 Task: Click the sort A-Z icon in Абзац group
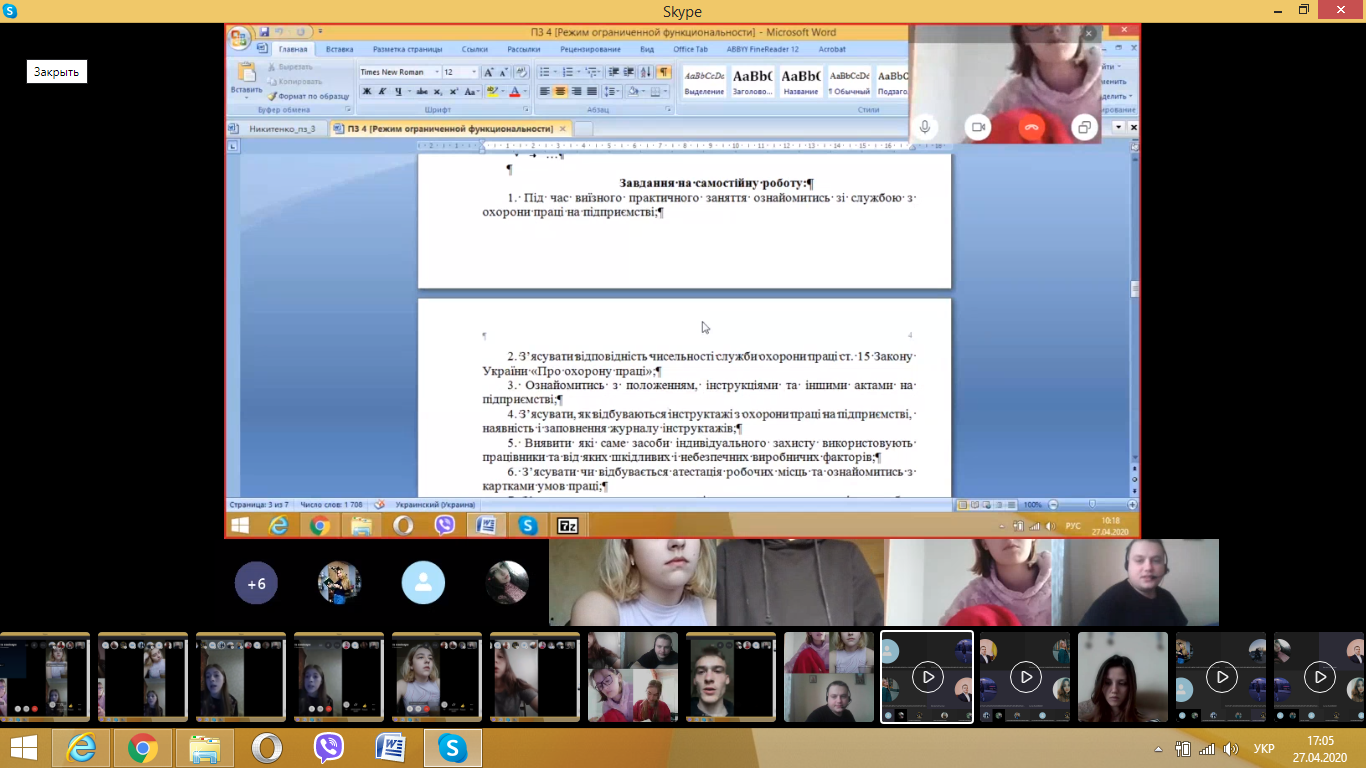(645, 72)
